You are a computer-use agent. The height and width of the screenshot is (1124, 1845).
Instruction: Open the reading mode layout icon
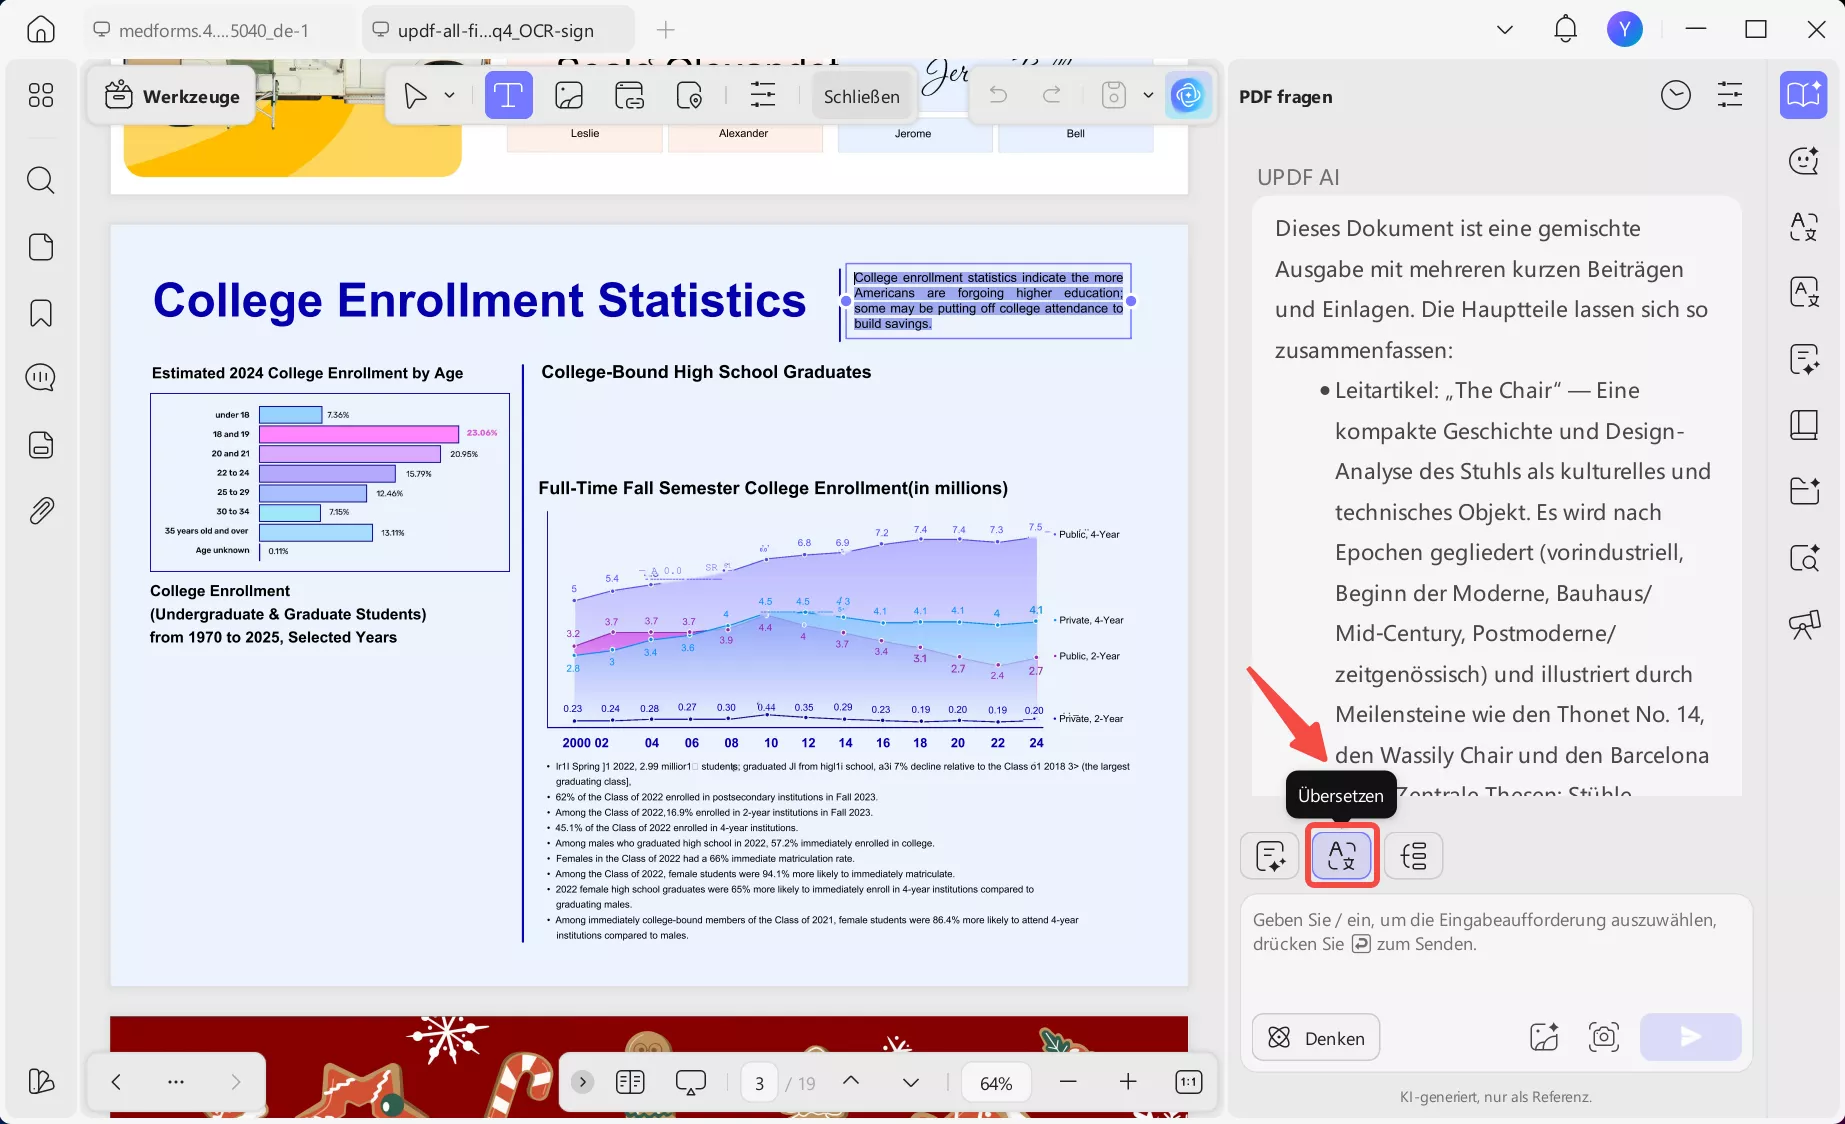coord(631,1082)
